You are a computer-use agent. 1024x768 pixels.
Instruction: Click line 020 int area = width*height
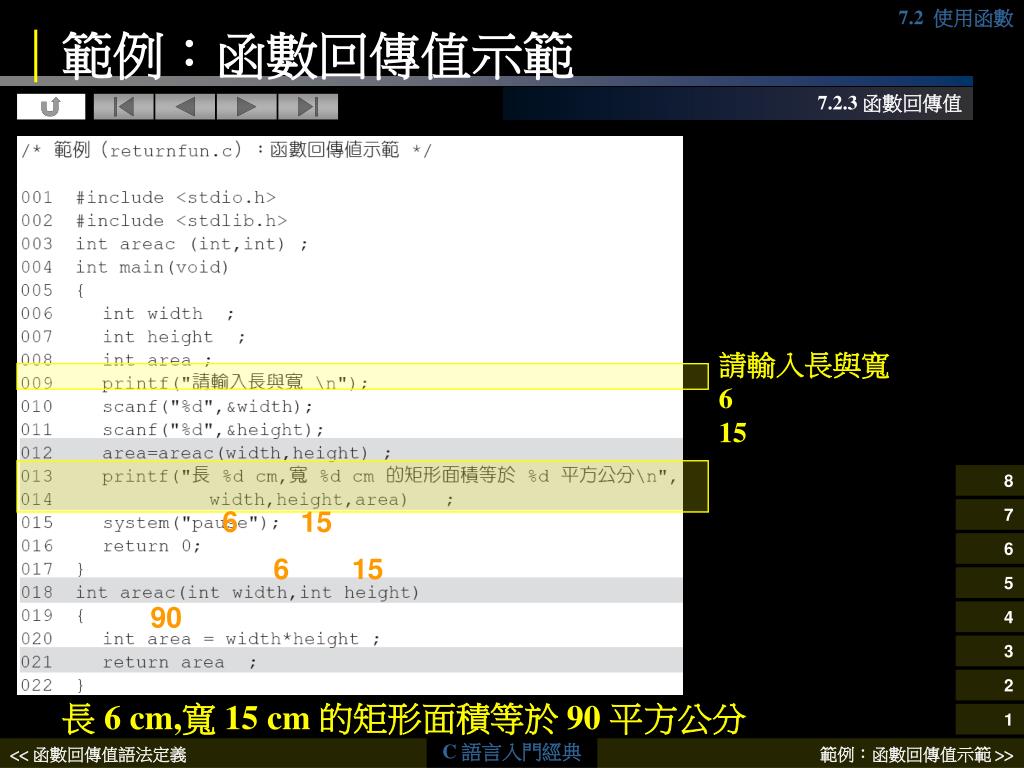coord(200,639)
